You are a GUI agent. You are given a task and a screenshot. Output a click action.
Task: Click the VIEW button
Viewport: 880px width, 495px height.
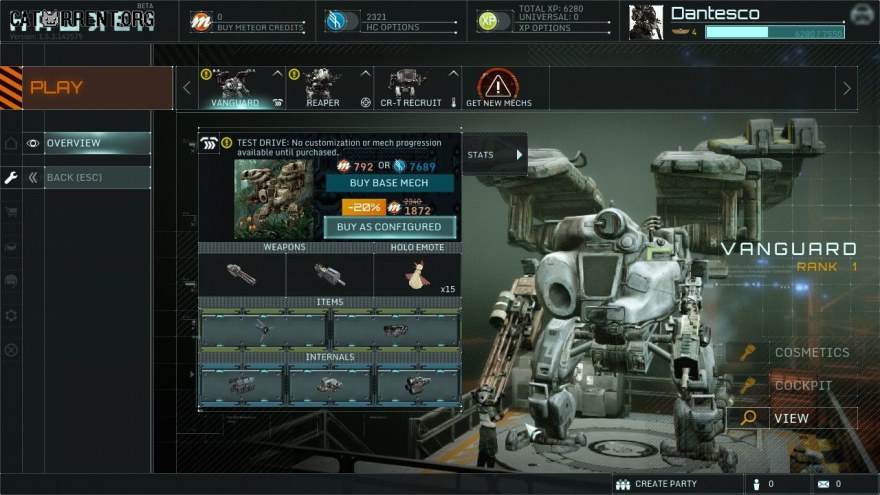[792, 418]
